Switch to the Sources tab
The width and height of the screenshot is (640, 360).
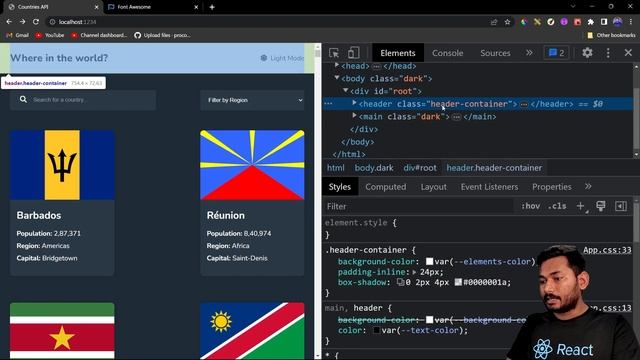(x=495, y=53)
